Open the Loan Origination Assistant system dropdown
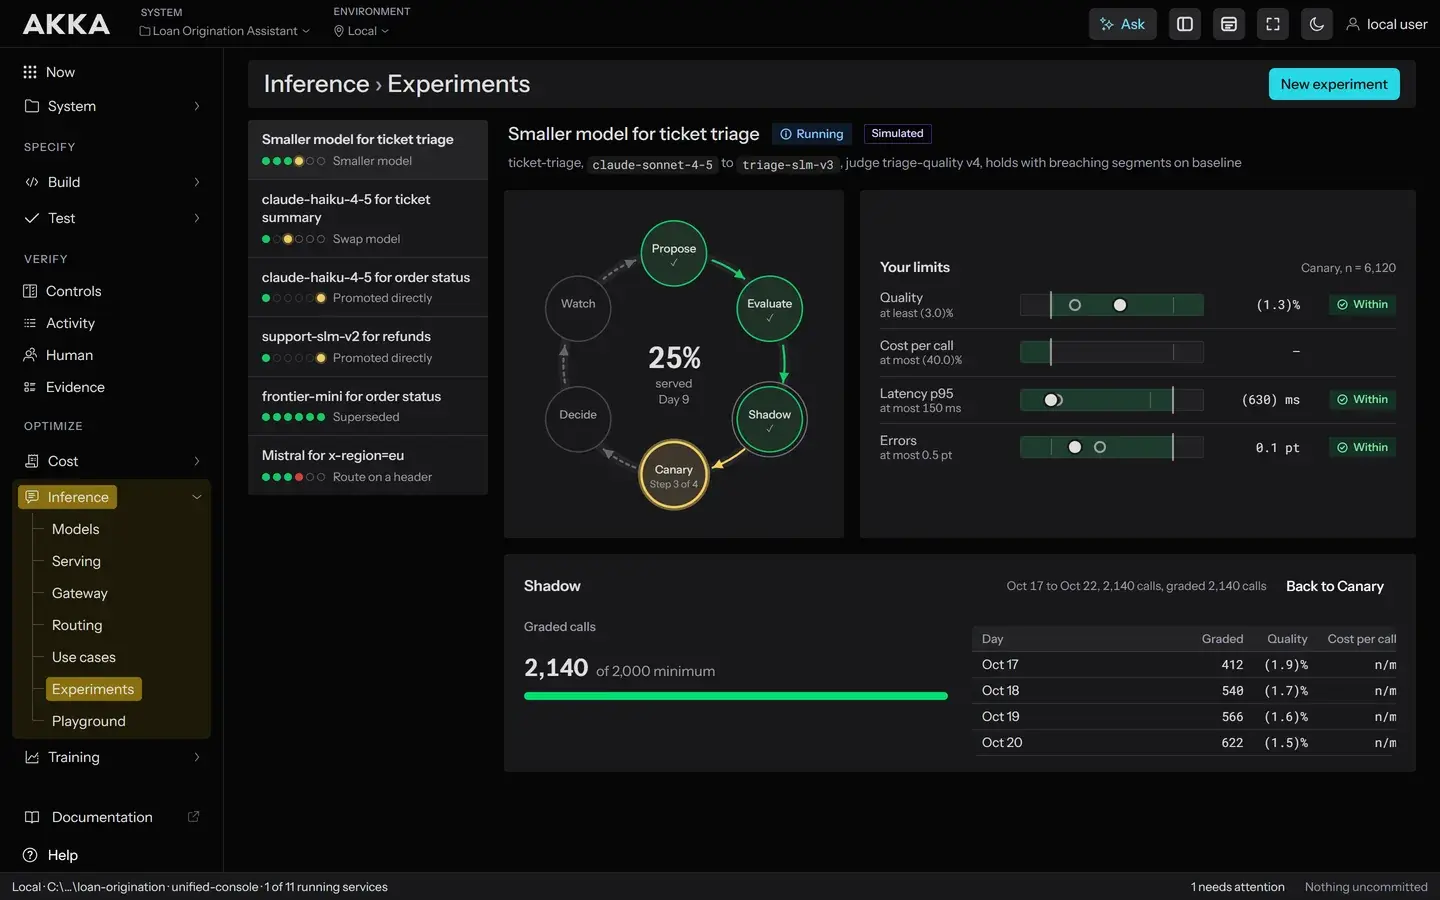 [x=225, y=31]
